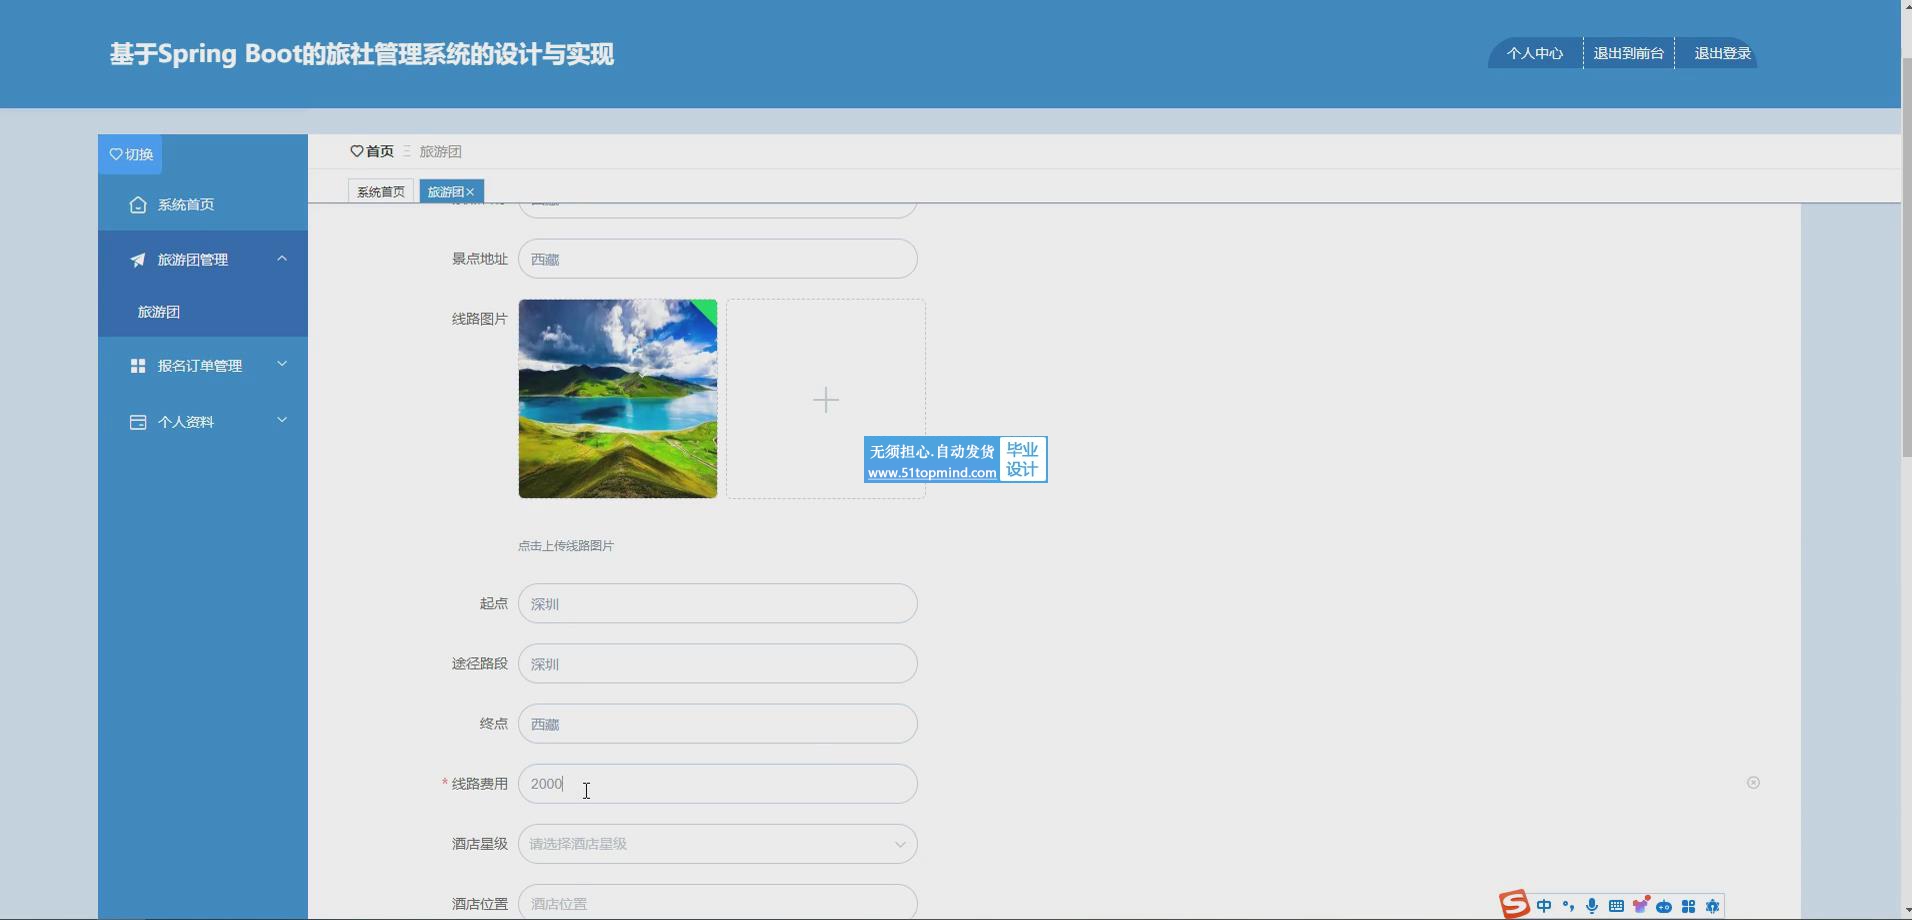Image resolution: width=1912 pixels, height=920 pixels.
Task: Select 旅游团 submenu item in sidebar
Action: (x=203, y=312)
